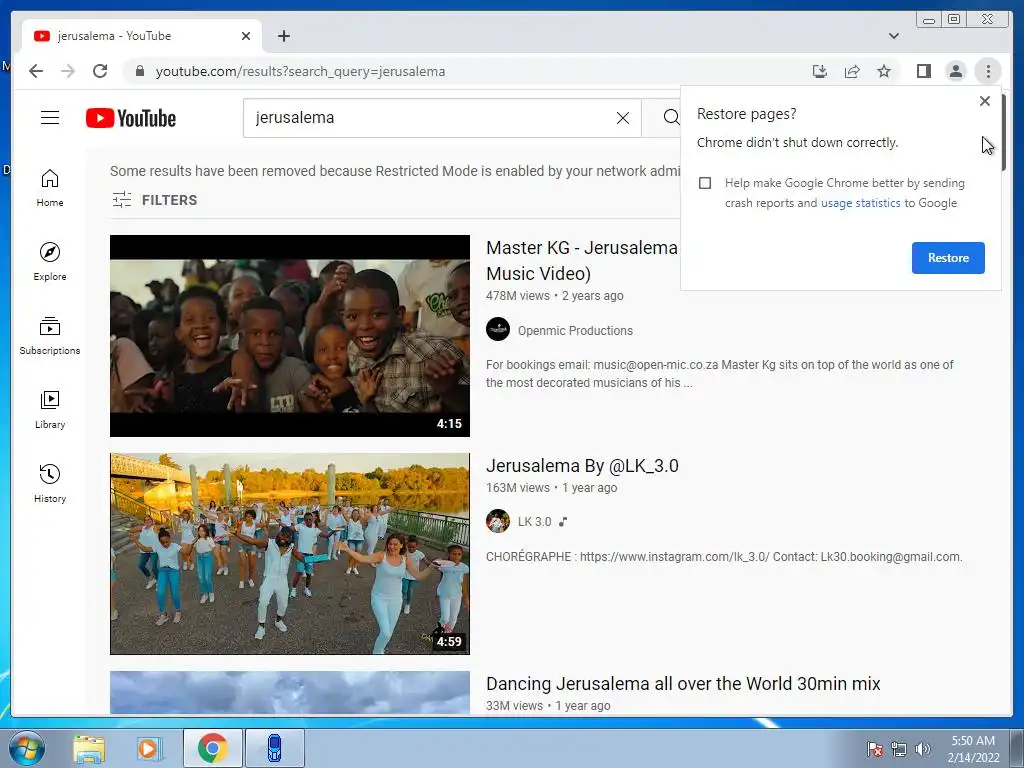Open the Windows Start button
The width and height of the screenshot is (1024, 768).
pyautogui.click(x=26, y=748)
